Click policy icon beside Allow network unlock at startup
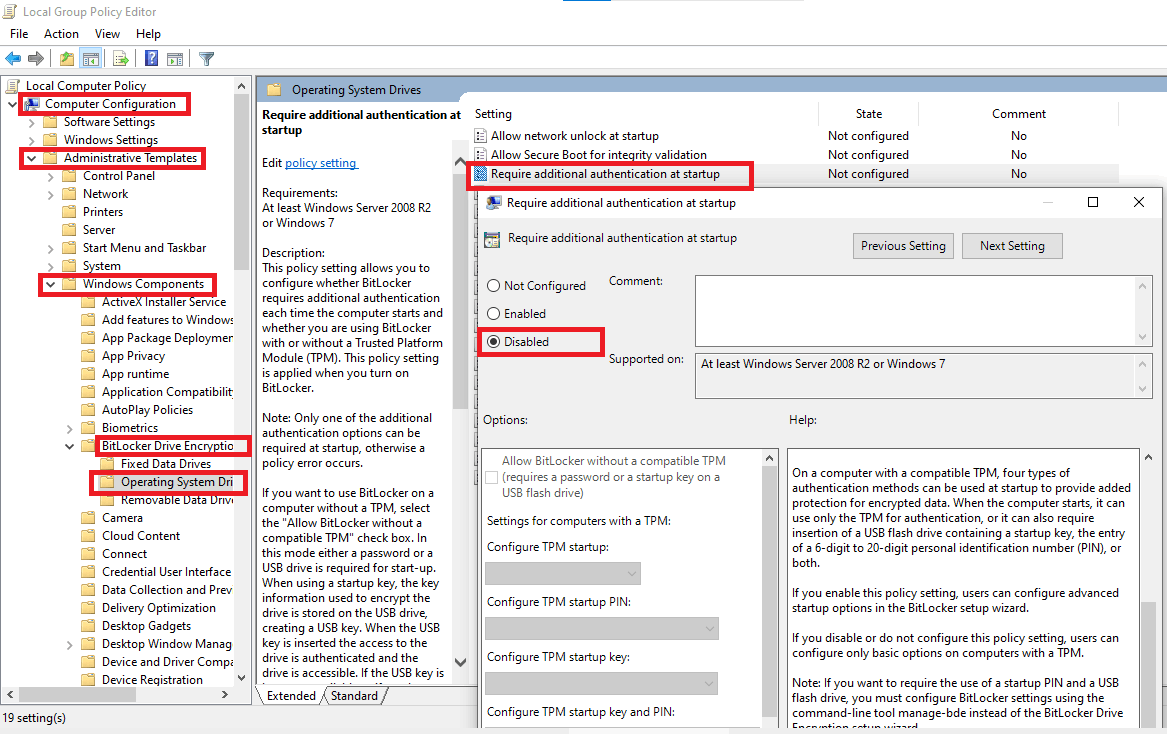The height and width of the screenshot is (734, 1167). [x=481, y=135]
